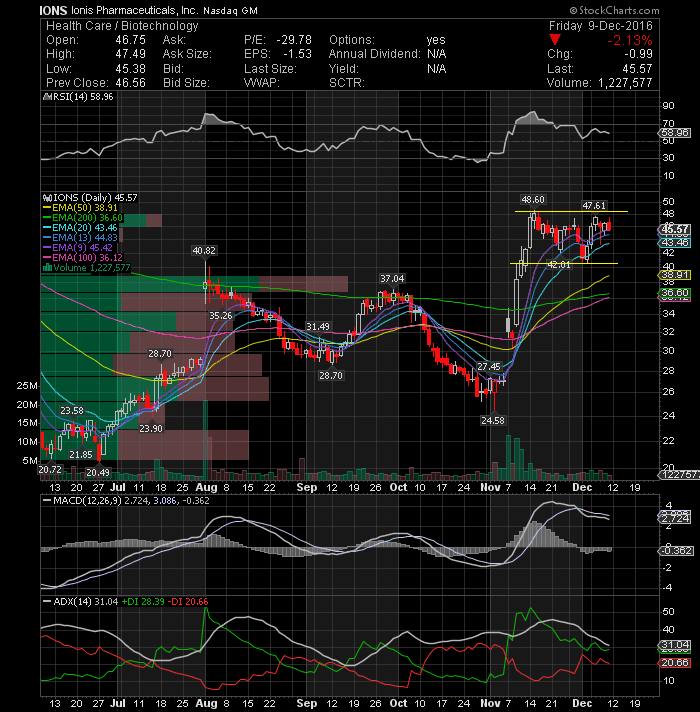Click the 42.01 support level label
This screenshot has width=700, height=712.
(558, 265)
